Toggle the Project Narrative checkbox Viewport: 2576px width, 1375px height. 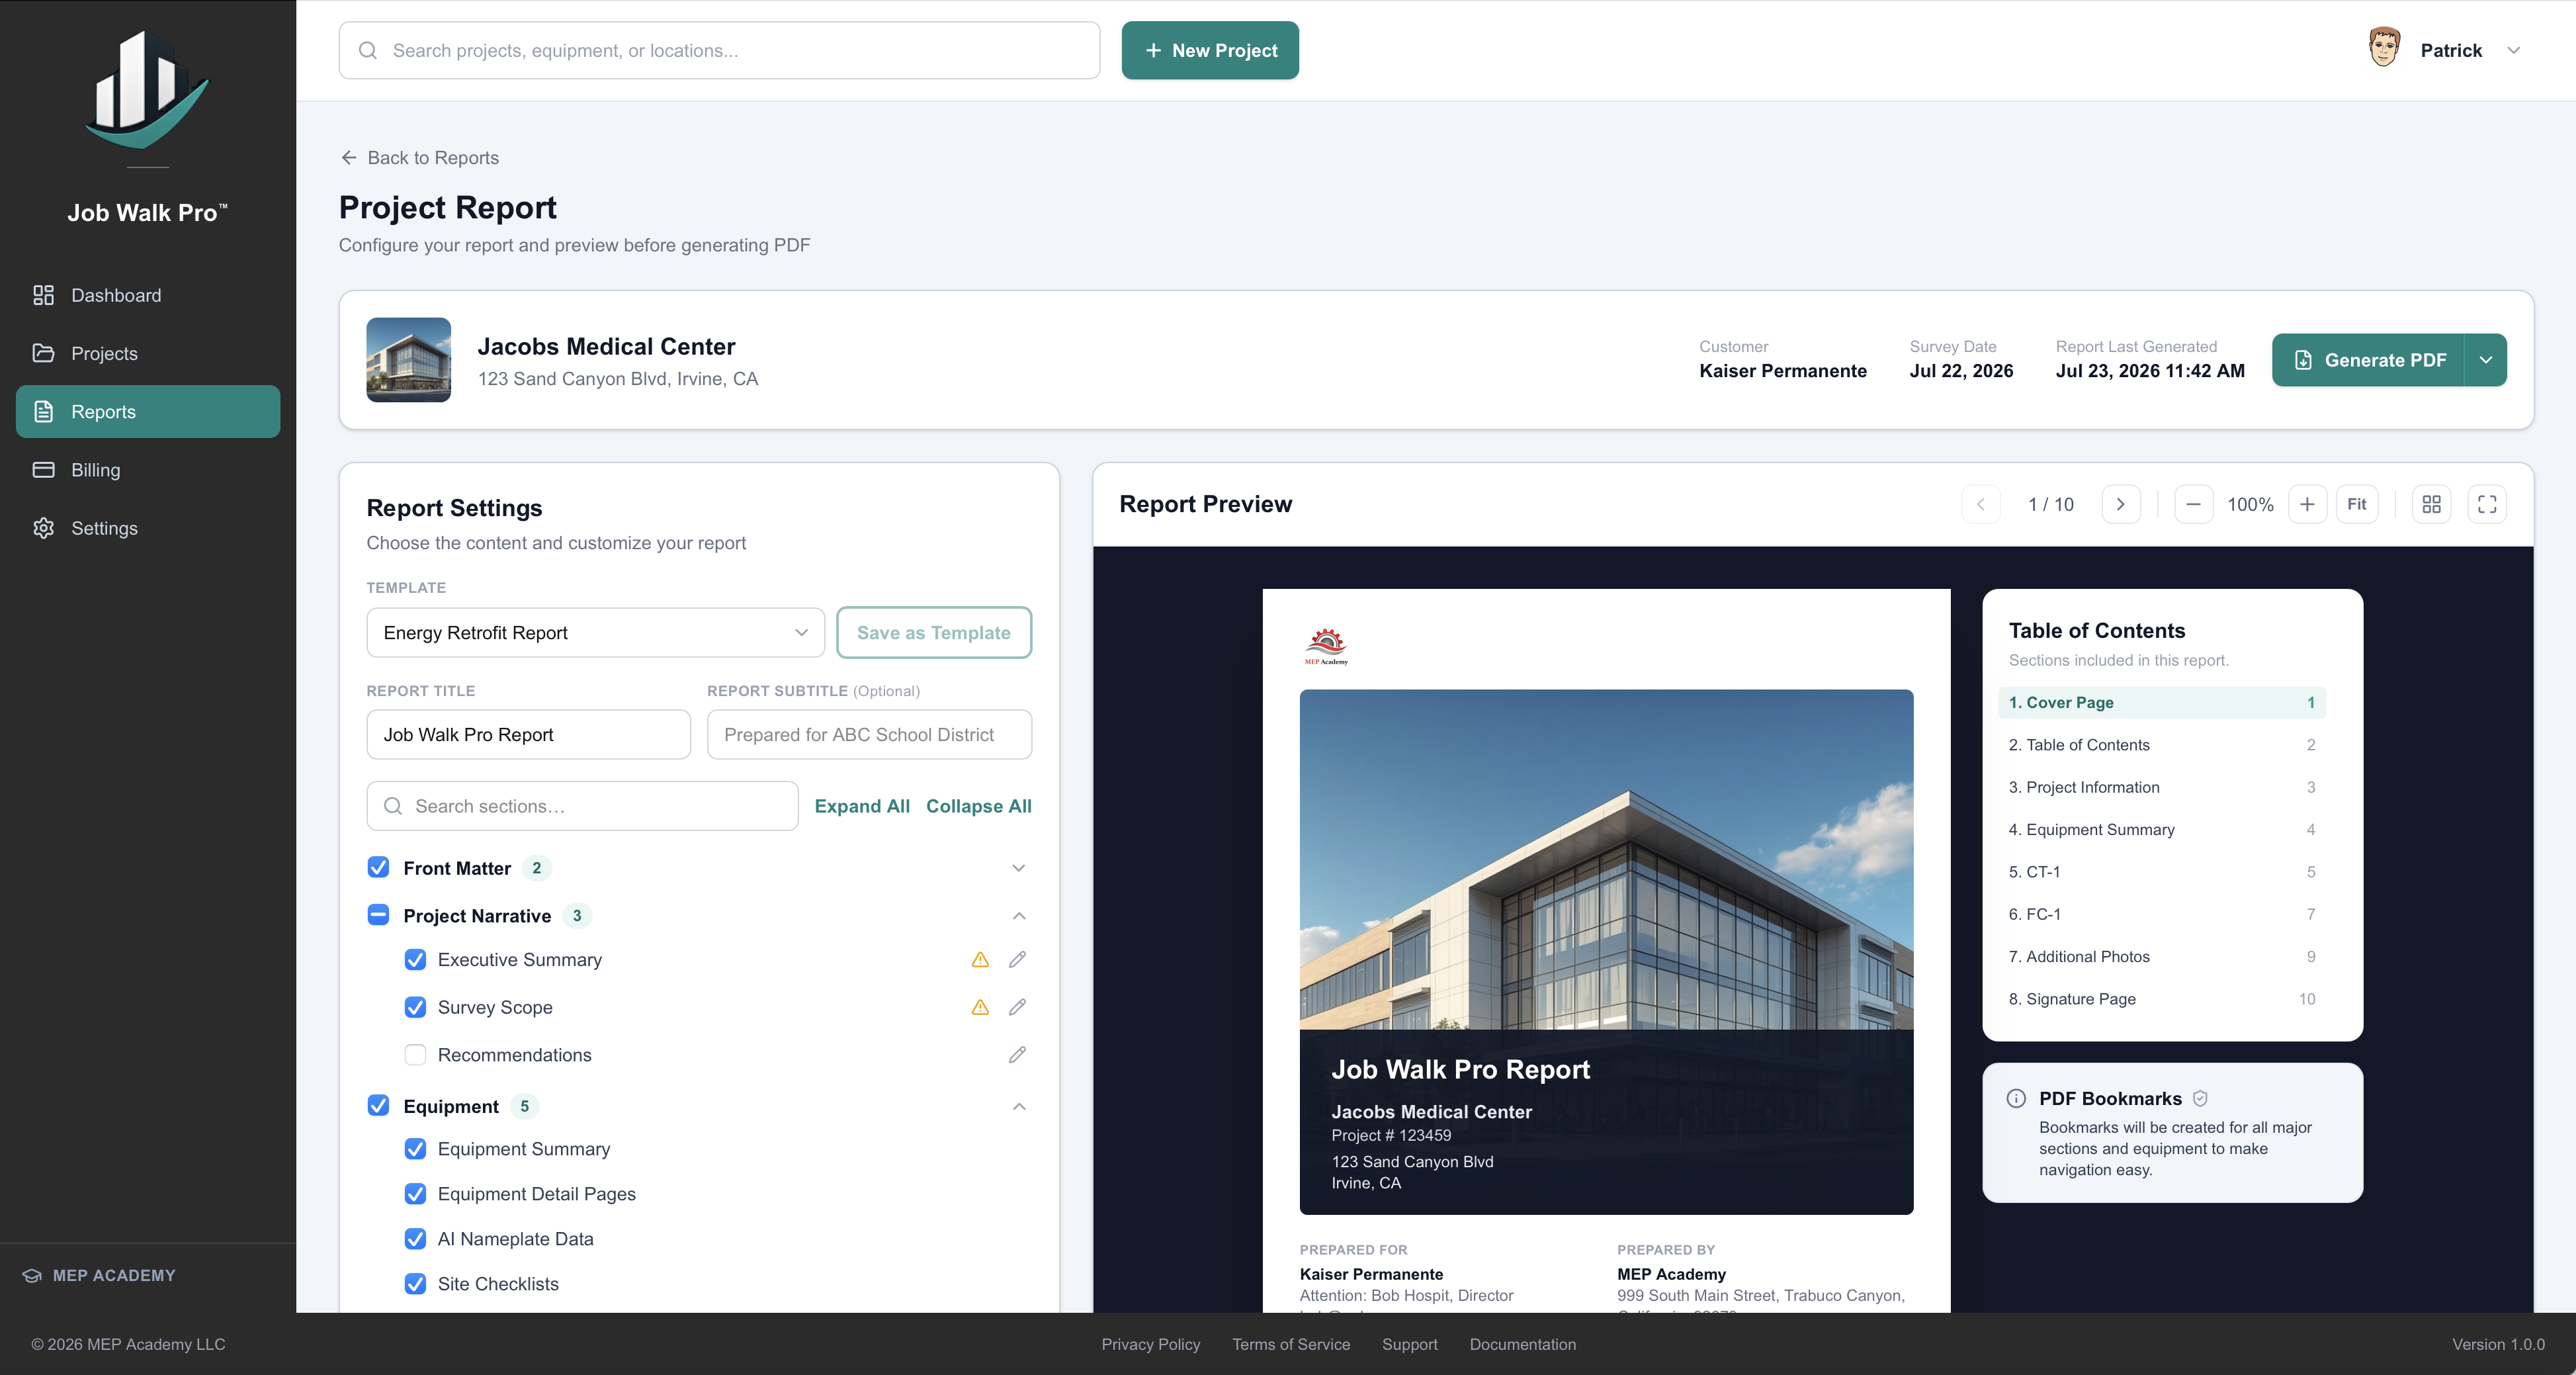pos(378,915)
